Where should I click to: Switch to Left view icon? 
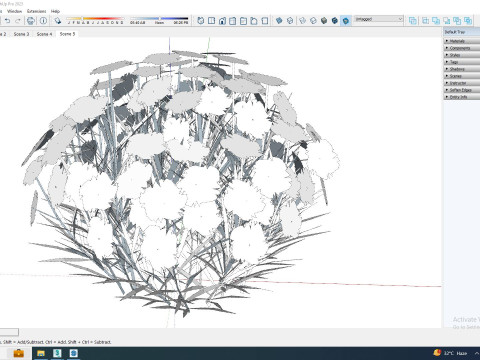254,21
